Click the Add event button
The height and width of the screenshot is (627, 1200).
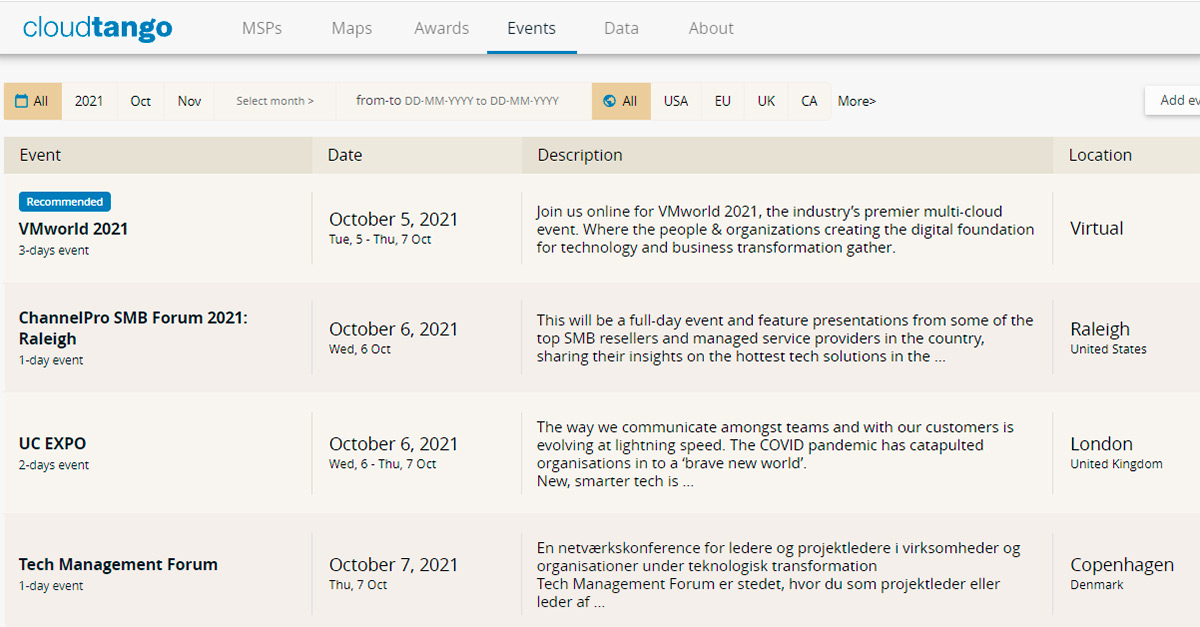pyautogui.click(x=1173, y=101)
